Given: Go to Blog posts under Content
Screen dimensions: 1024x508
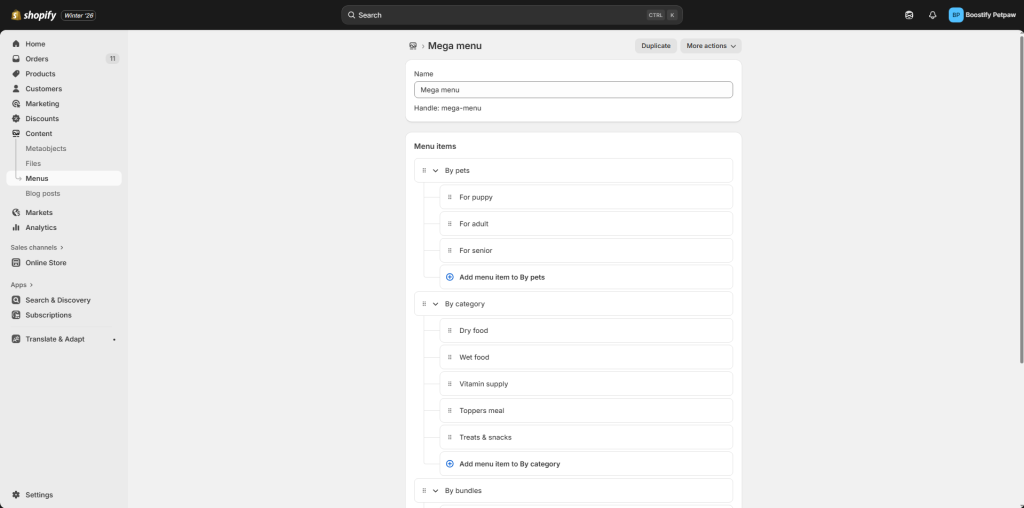Looking at the screenshot, I should click(x=43, y=193).
